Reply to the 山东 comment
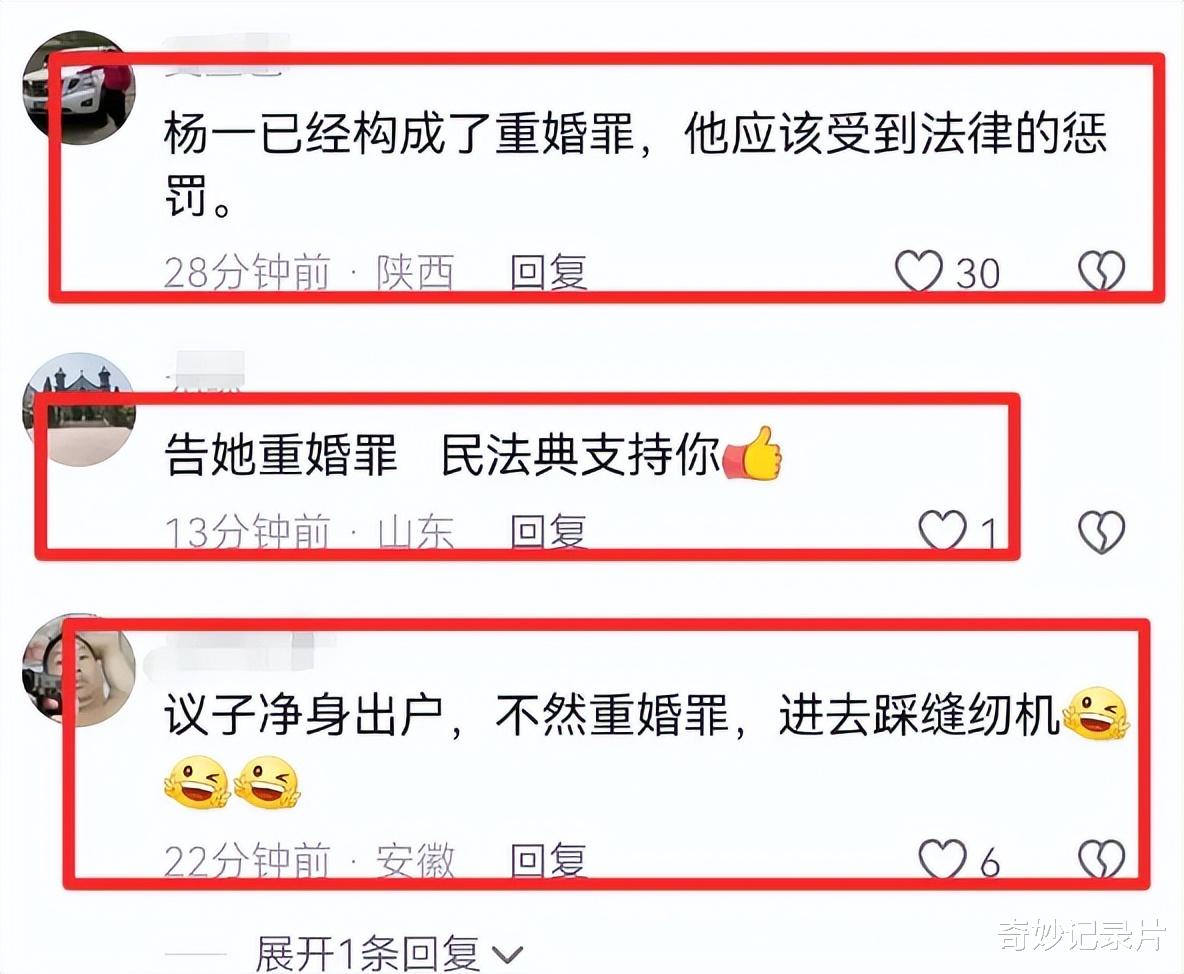1184x974 pixels. pyautogui.click(x=549, y=531)
